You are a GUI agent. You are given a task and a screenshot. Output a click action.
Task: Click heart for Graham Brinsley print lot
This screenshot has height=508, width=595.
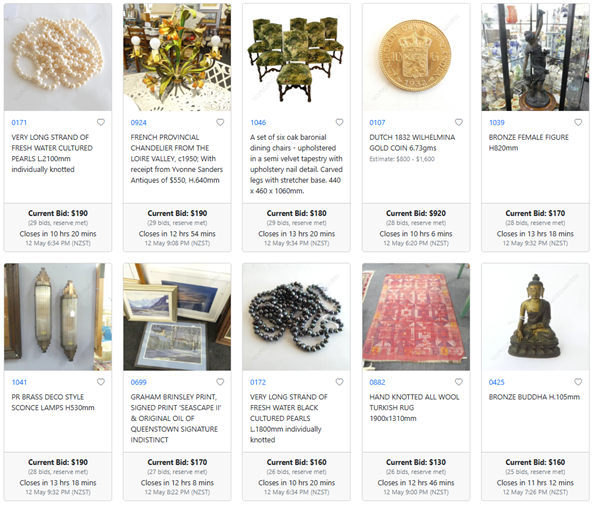coord(220,382)
